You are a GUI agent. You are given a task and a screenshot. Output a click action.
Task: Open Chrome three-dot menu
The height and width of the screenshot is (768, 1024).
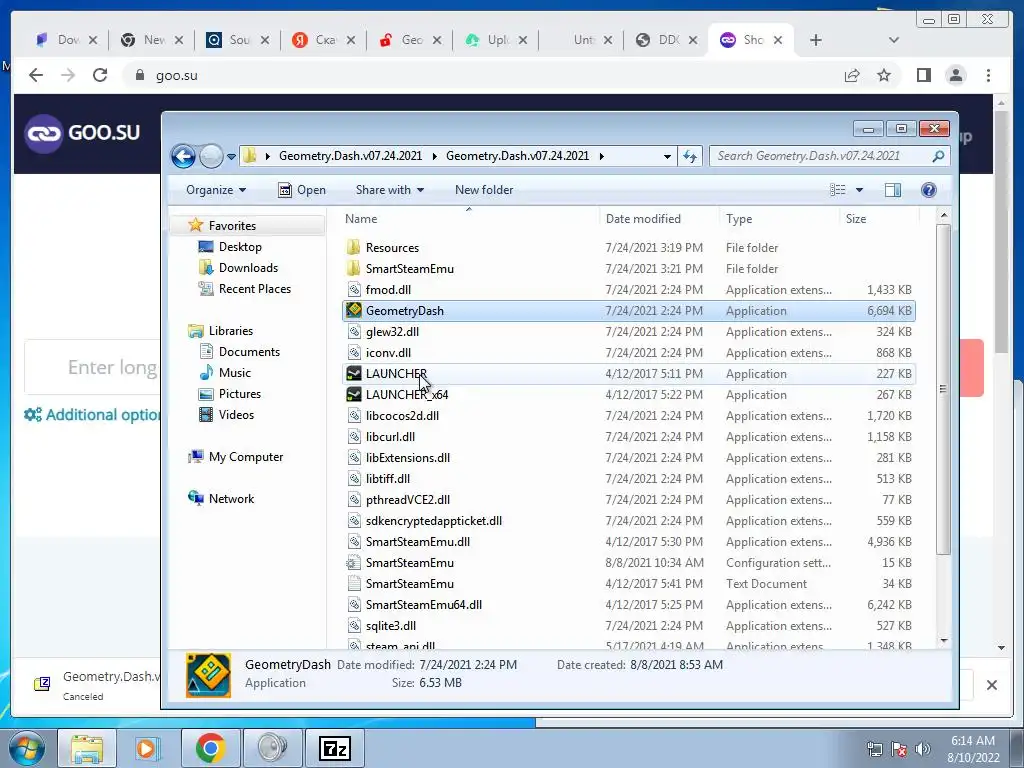pos(988,76)
